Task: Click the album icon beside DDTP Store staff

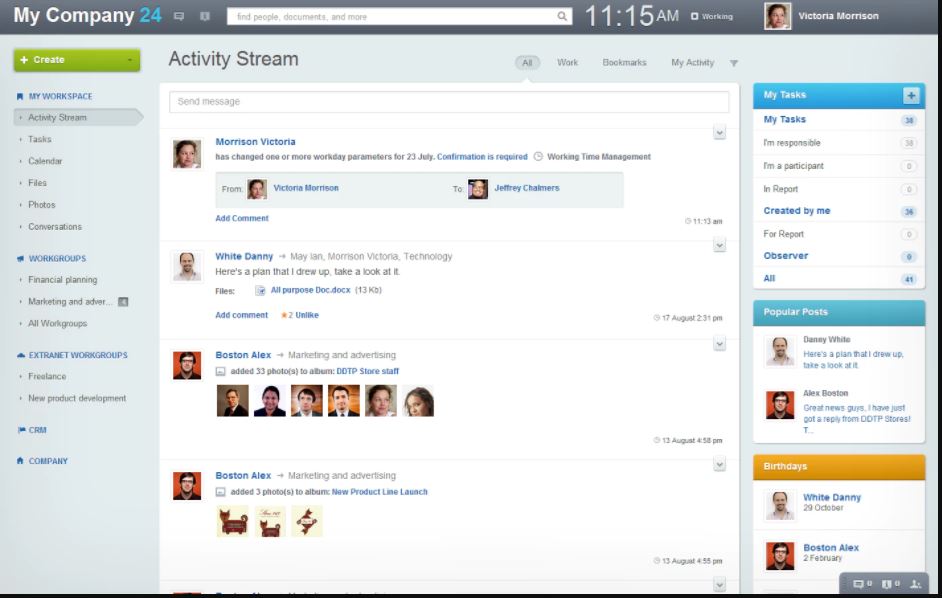Action: [220, 371]
